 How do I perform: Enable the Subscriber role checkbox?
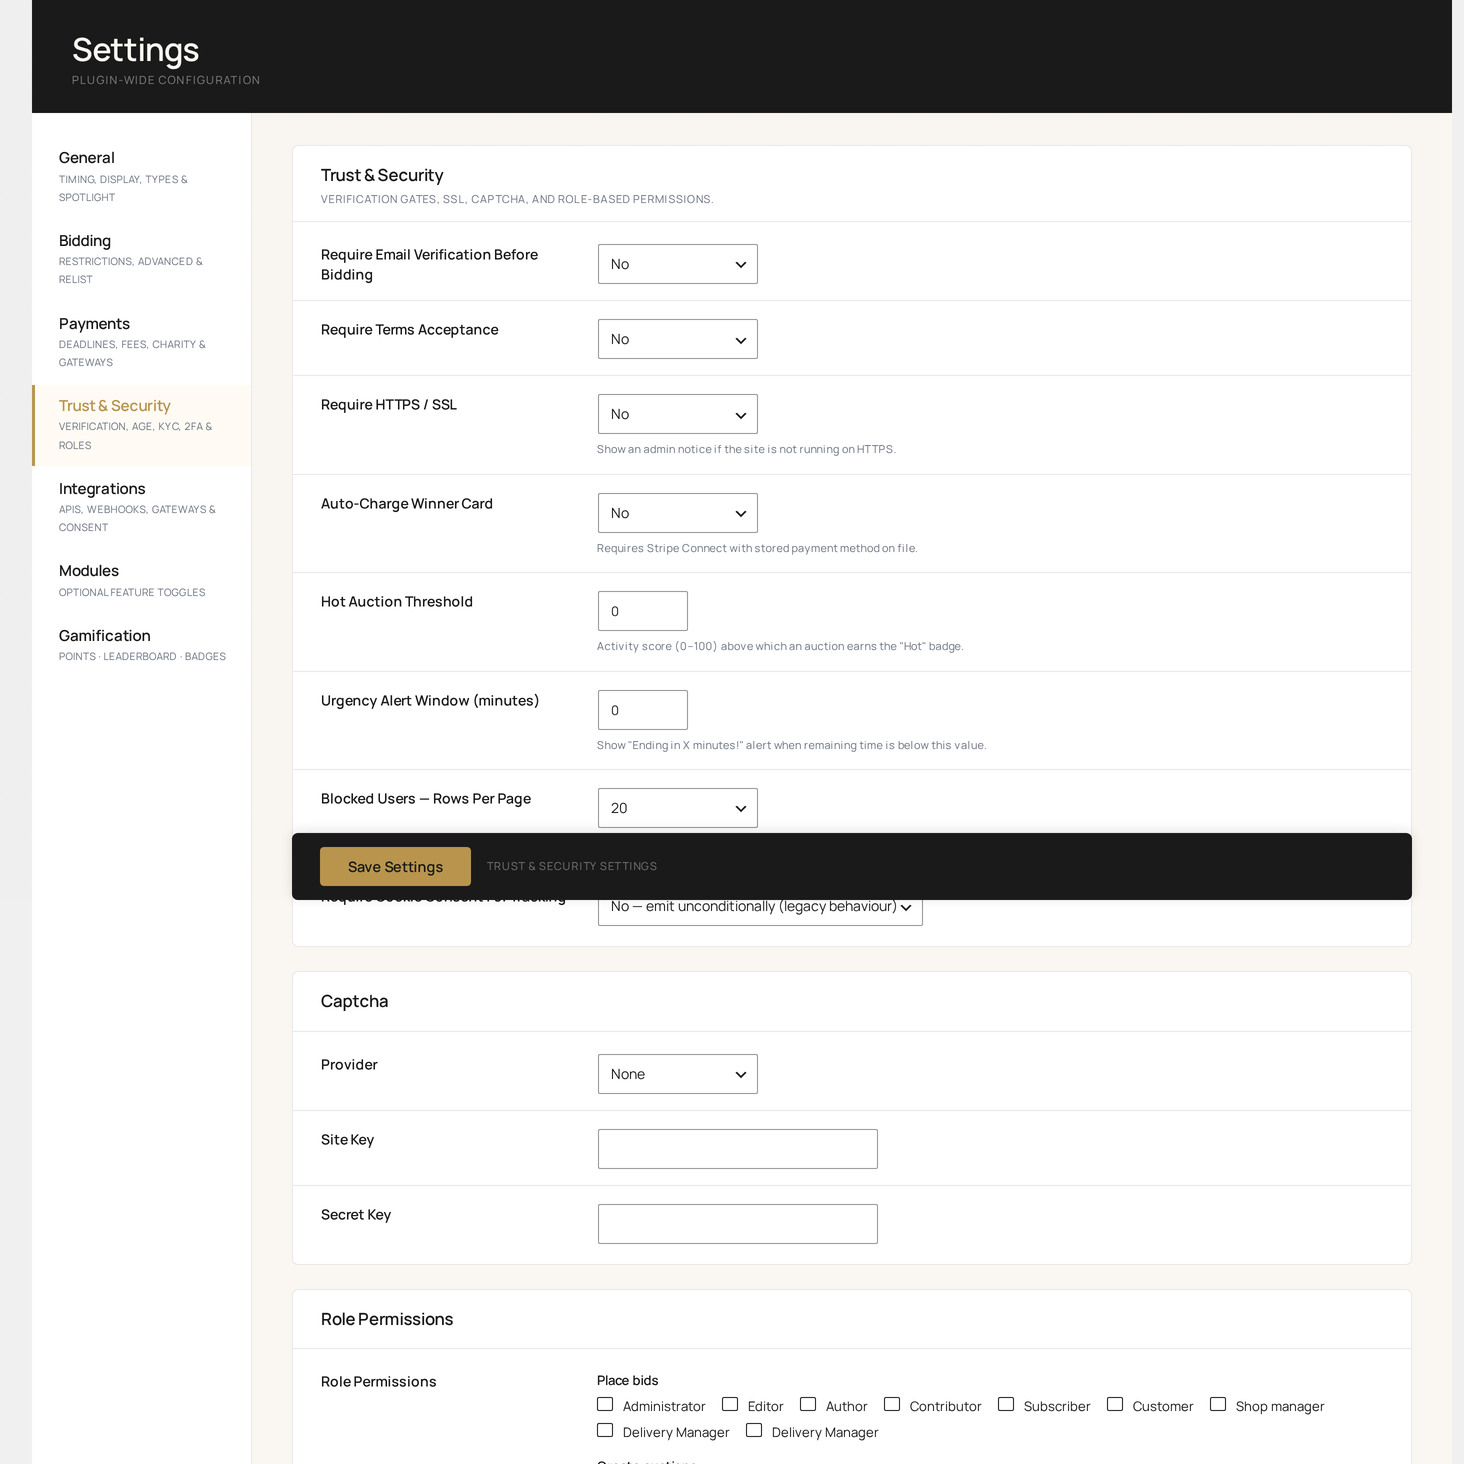coord(1006,1404)
